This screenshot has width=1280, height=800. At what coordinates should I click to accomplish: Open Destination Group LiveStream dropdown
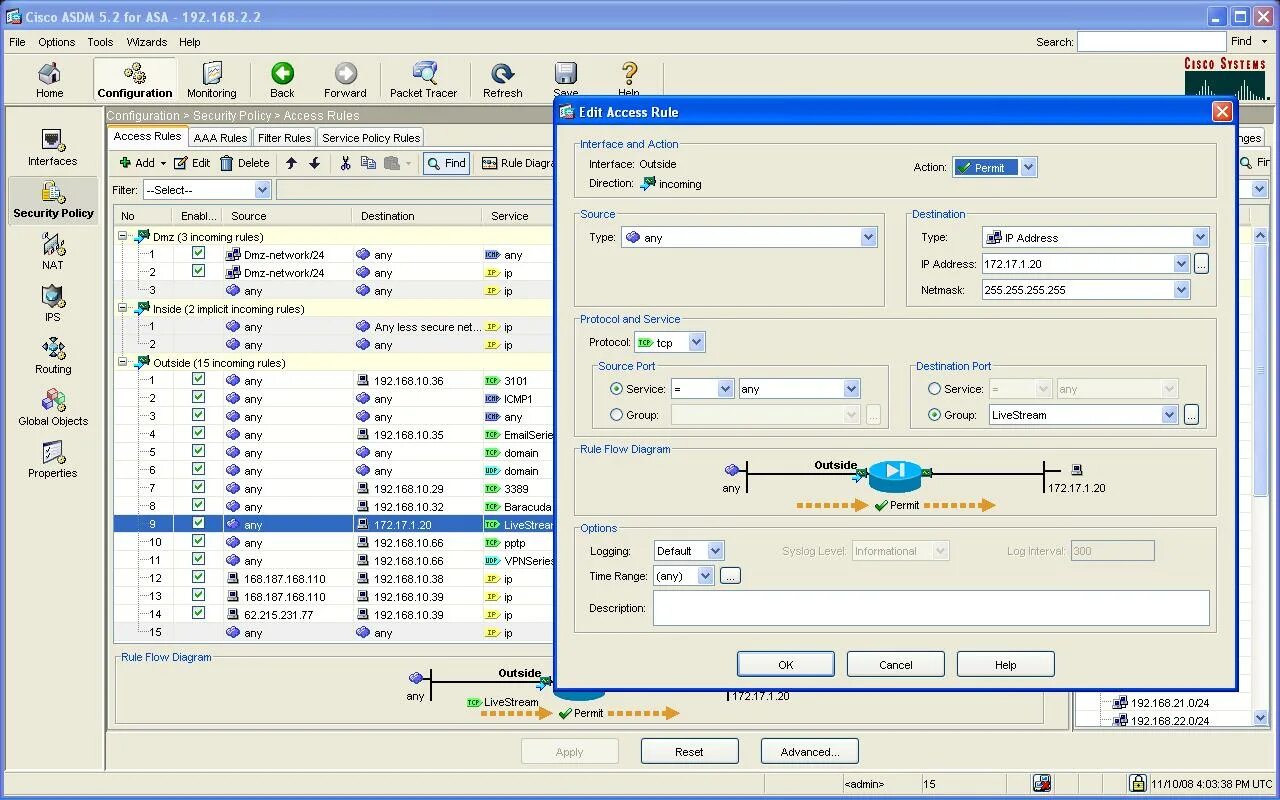pyautogui.click(x=1169, y=415)
